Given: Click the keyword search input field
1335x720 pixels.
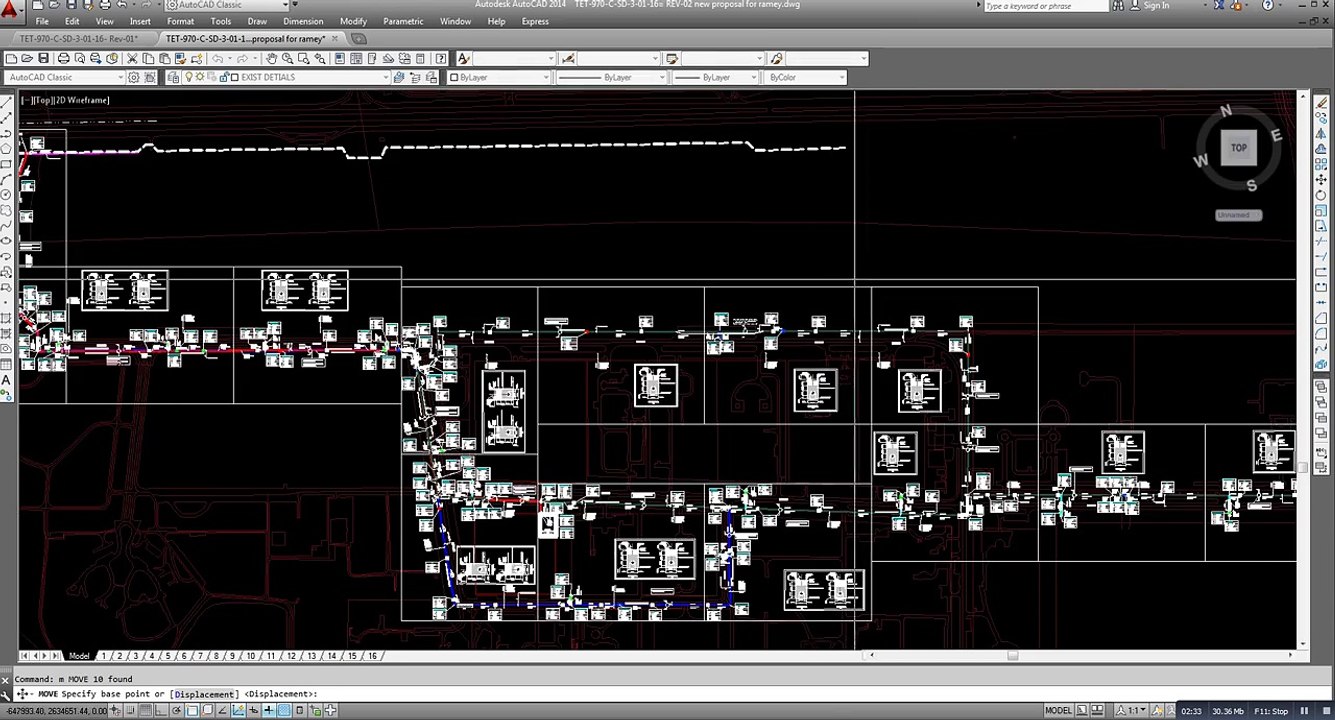Looking at the screenshot, I should pyautogui.click(x=1045, y=6).
